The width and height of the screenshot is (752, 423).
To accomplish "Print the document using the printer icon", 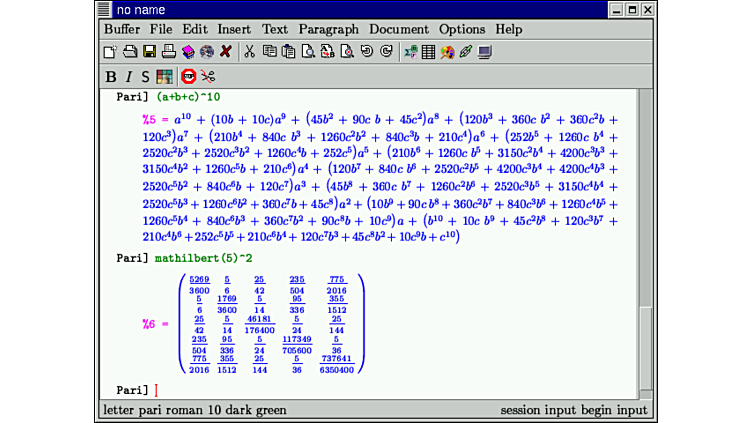I will 169,52.
